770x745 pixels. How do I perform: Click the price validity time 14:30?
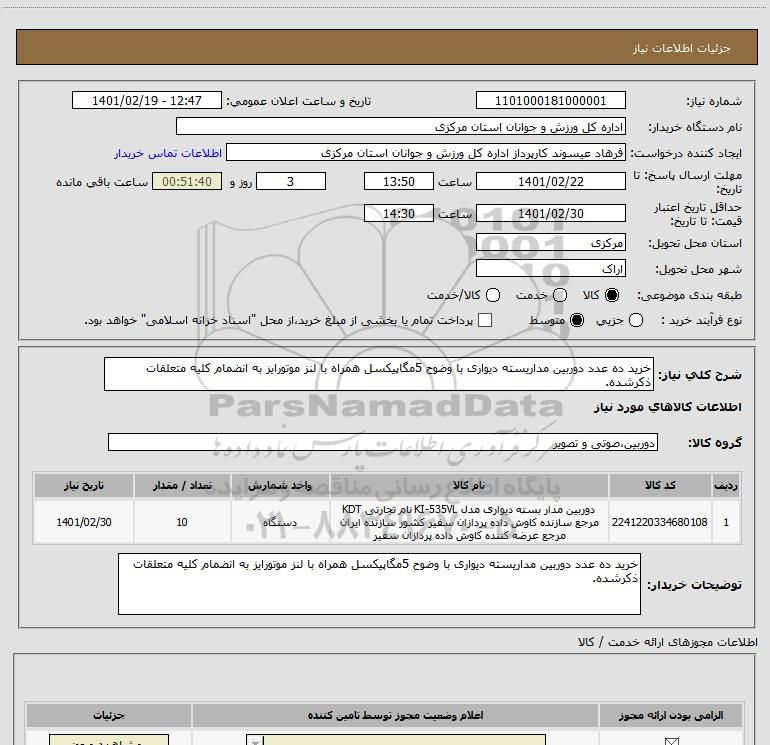pyautogui.click(x=399, y=213)
